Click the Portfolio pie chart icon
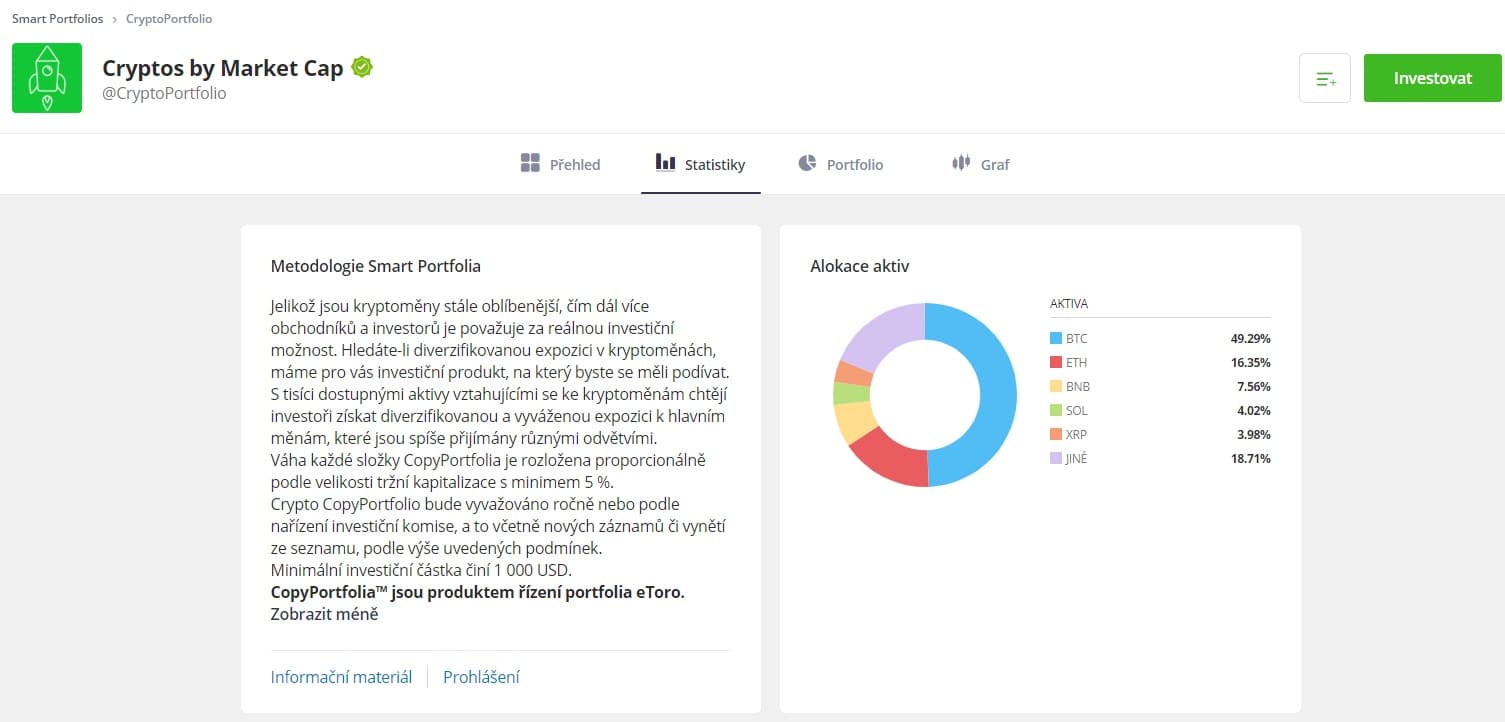 pyautogui.click(x=808, y=163)
